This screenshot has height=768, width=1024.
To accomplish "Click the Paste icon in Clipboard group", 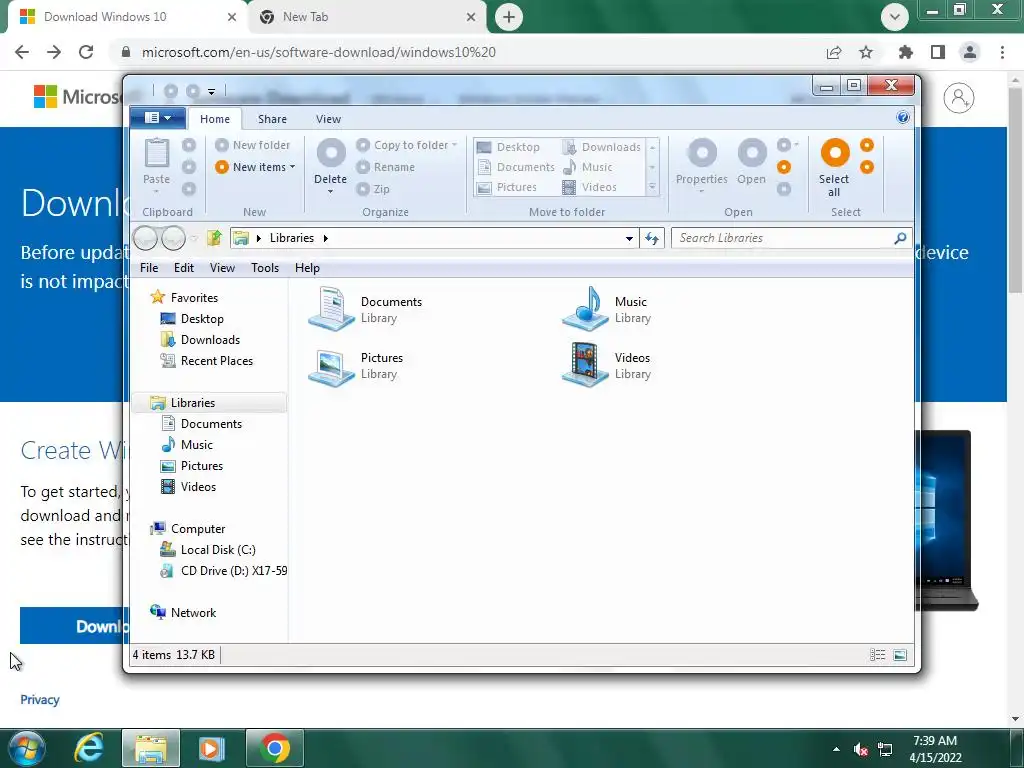I will click(157, 153).
